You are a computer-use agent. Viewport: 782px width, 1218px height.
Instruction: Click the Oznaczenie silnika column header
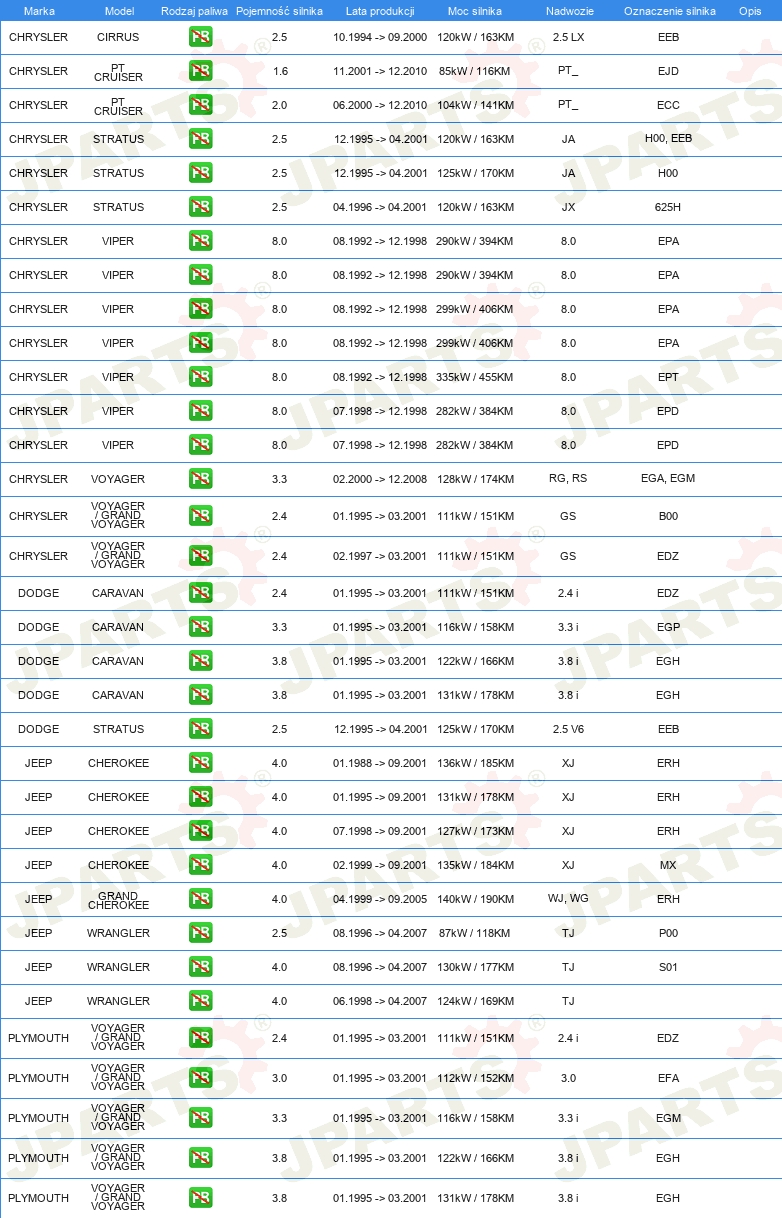(669, 11)
